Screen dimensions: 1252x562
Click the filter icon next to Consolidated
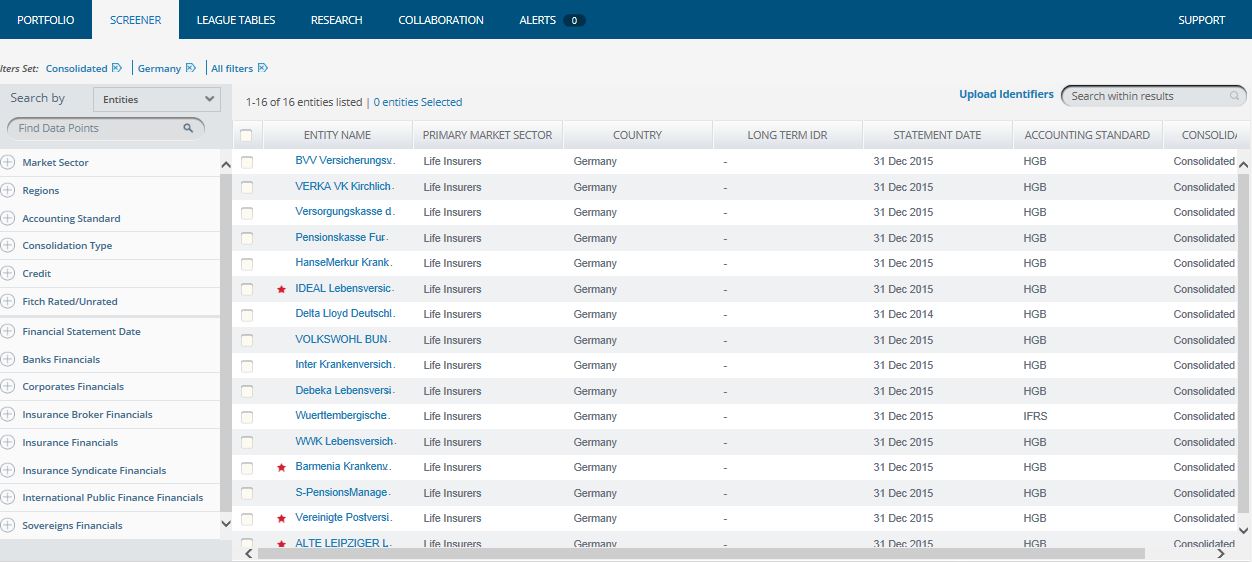[117, 68]
